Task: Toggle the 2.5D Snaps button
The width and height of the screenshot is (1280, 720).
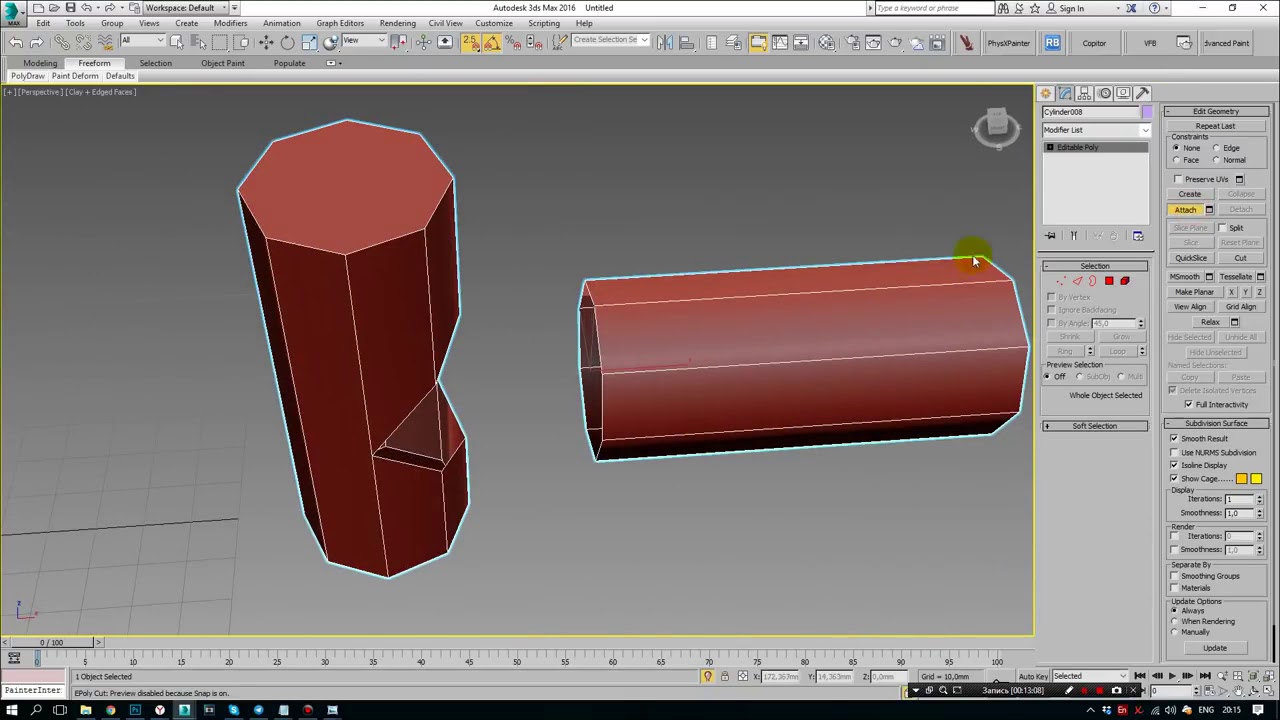Action: 470,42
